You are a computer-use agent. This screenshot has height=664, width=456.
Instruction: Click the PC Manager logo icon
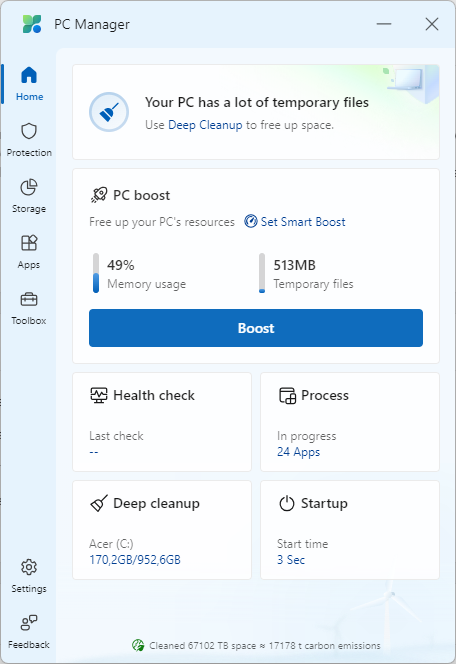[x=32, y=24]
